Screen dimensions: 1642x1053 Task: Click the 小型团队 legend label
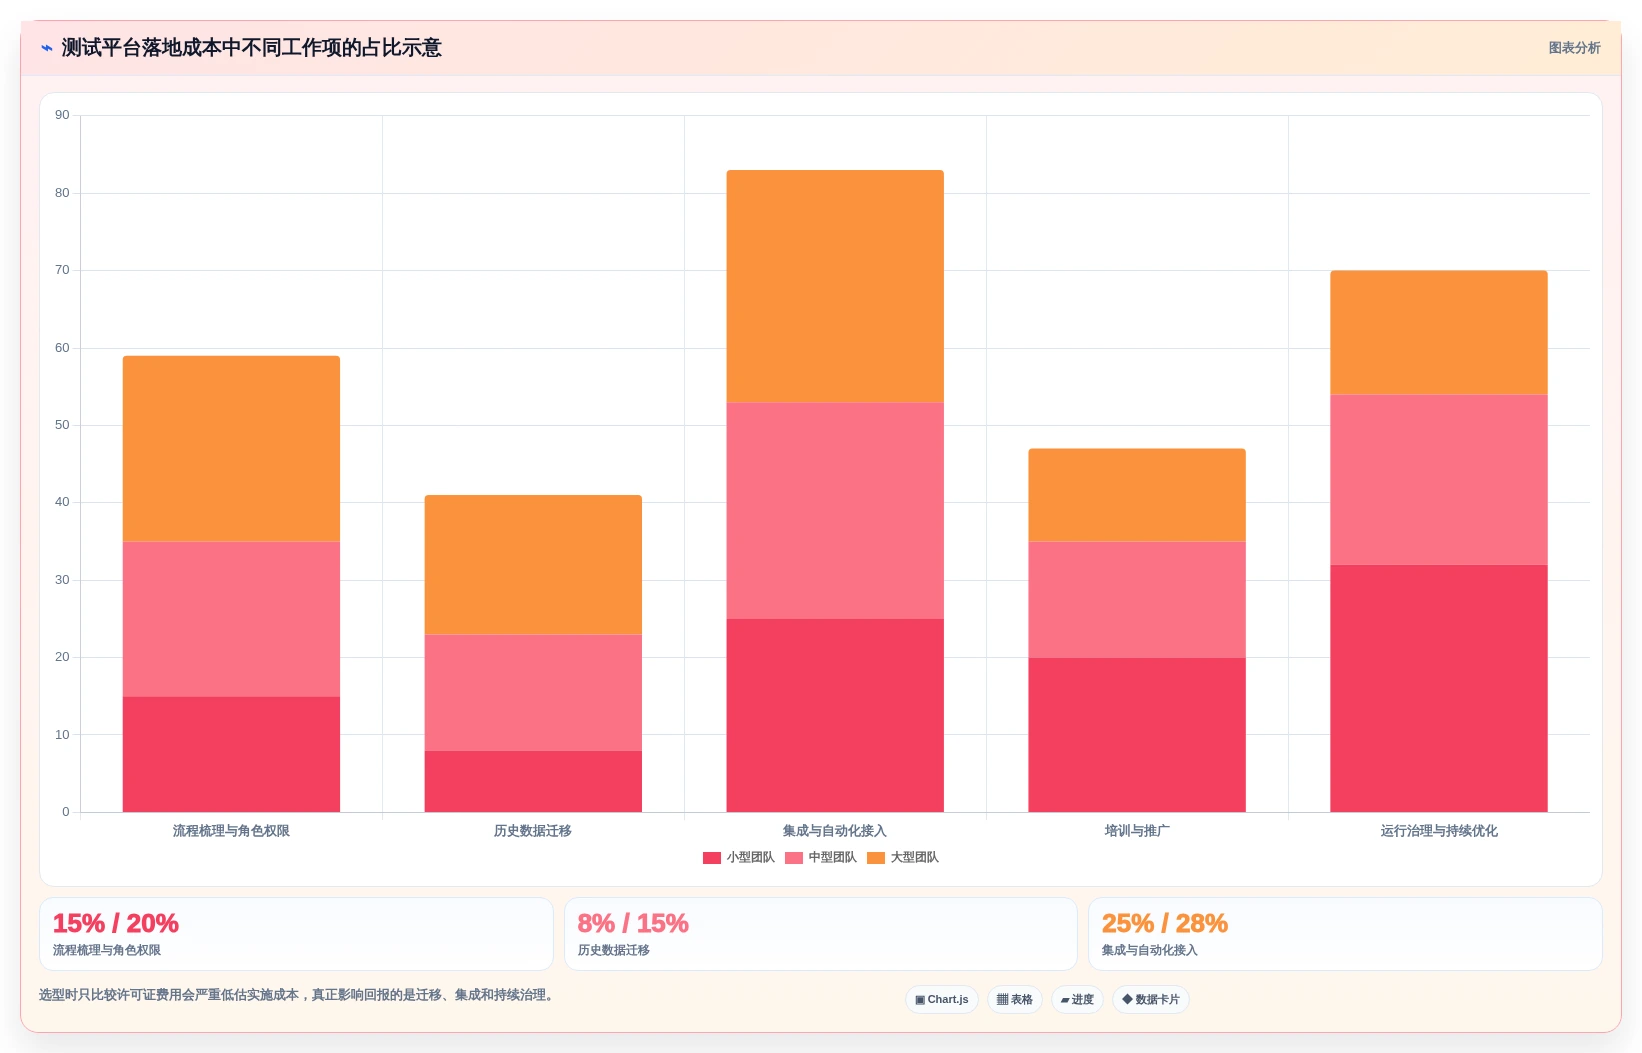pyautogui.click(x=750, y=858)
